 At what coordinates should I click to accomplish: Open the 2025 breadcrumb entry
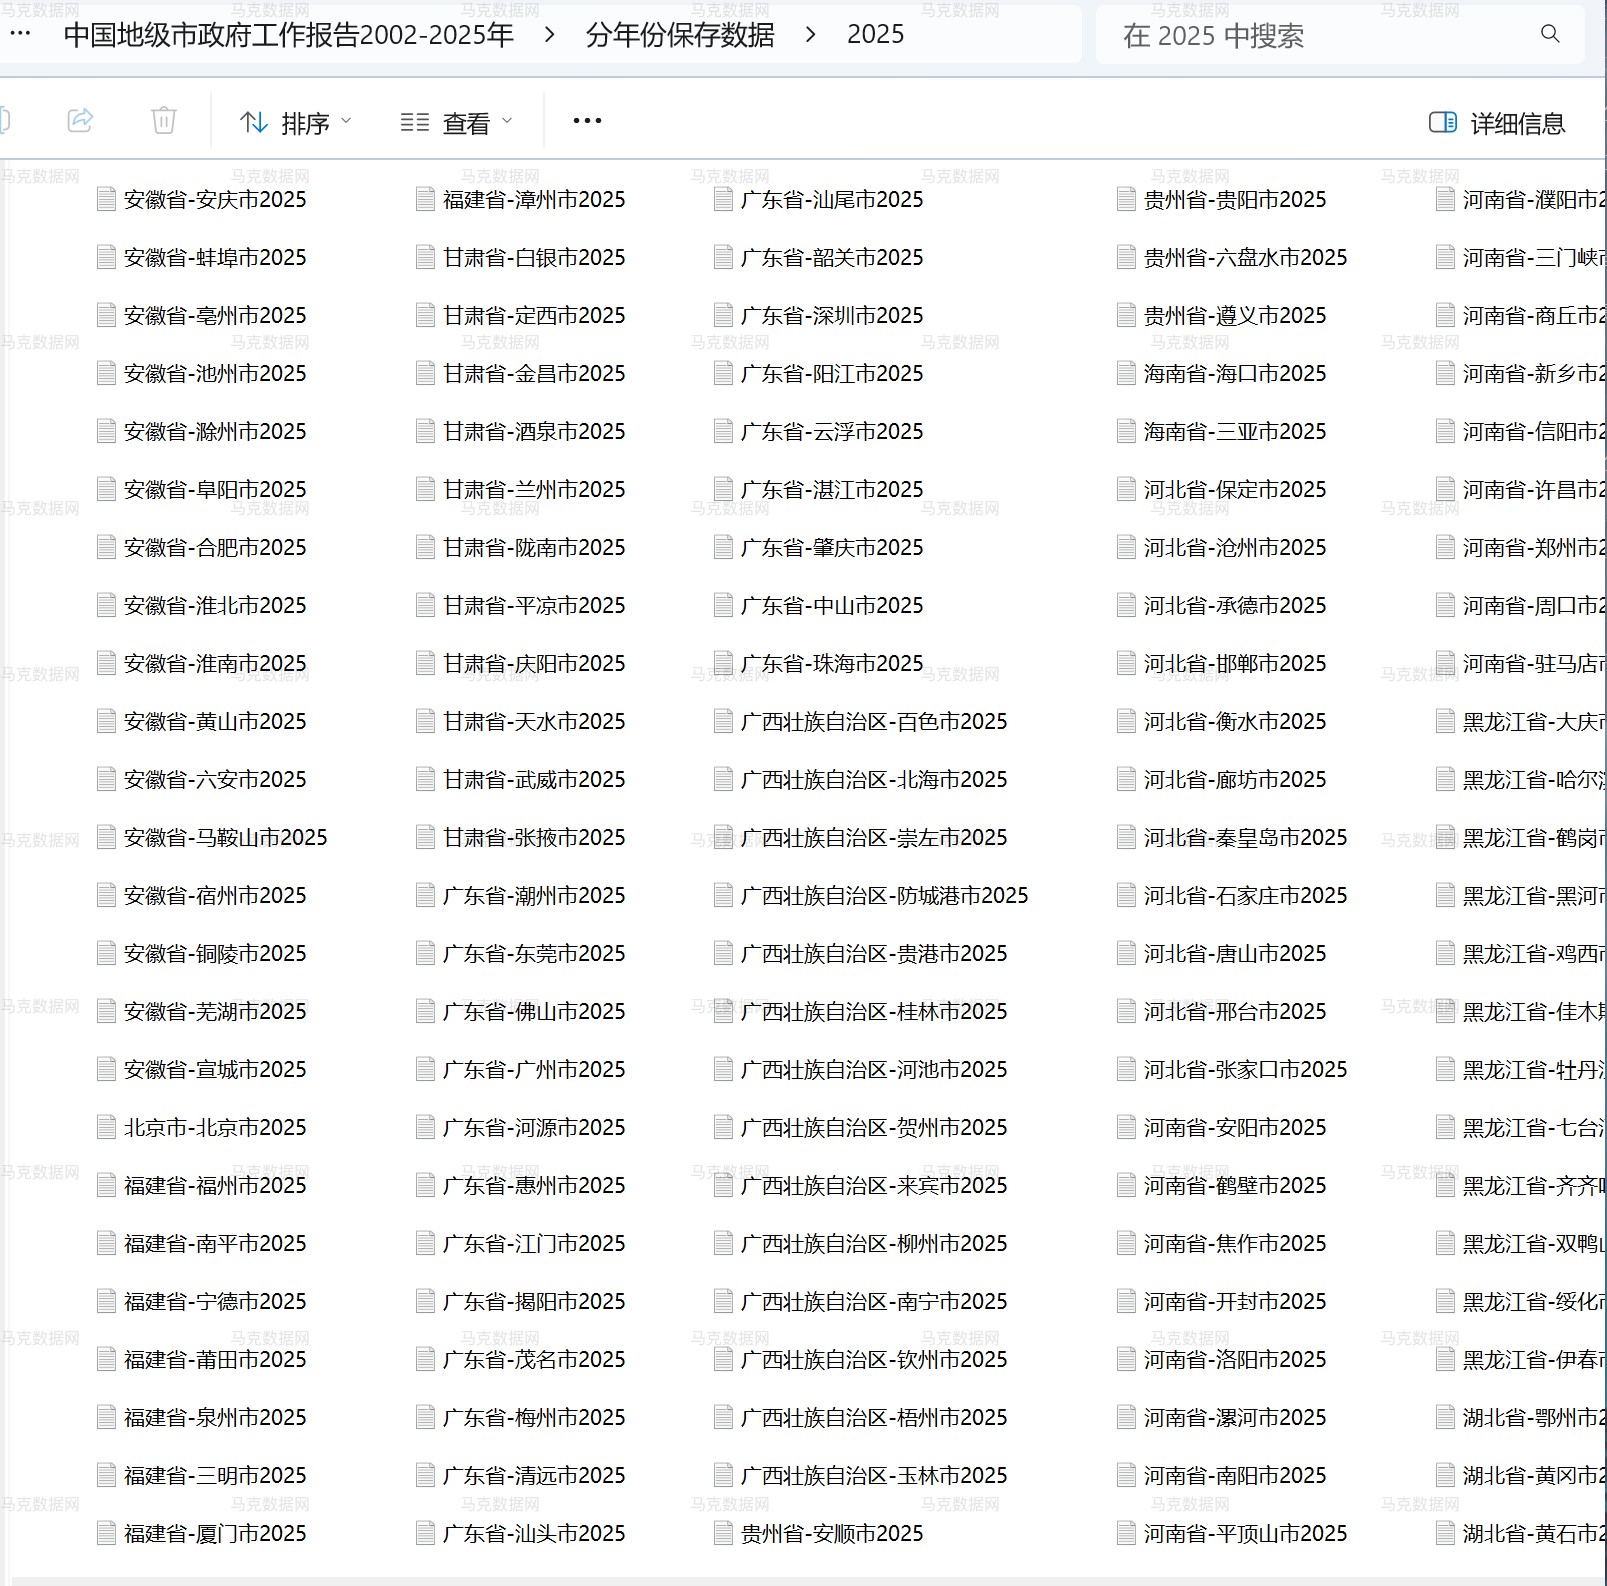tap(876, 34)
